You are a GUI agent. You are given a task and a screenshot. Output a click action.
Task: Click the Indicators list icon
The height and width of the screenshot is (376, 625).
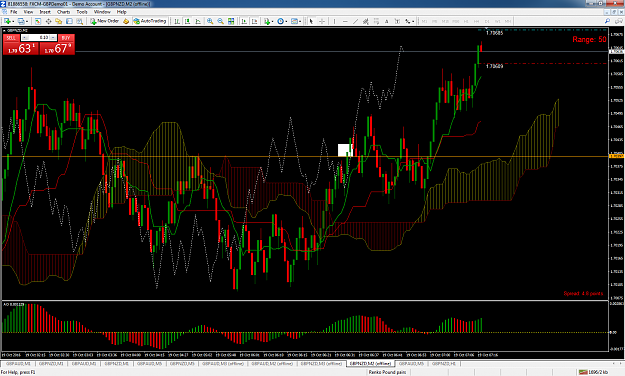[267, 21]
